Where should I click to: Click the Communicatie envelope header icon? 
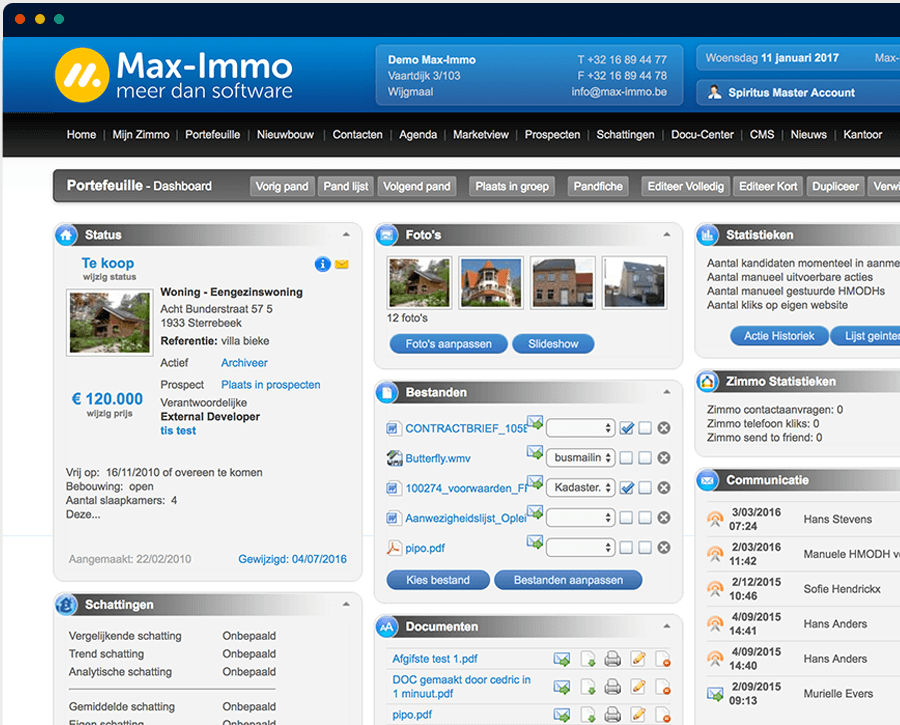click(x=707, y=480)
